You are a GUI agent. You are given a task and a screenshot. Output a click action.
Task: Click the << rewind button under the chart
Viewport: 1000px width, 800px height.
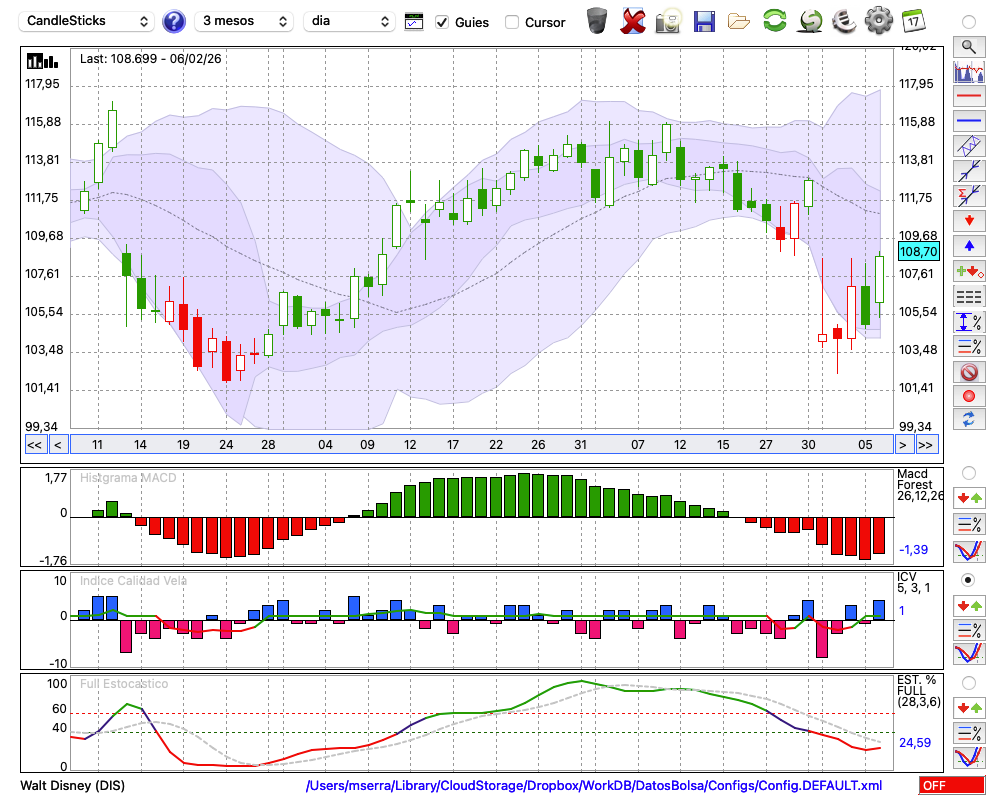(x=34, y=445)
